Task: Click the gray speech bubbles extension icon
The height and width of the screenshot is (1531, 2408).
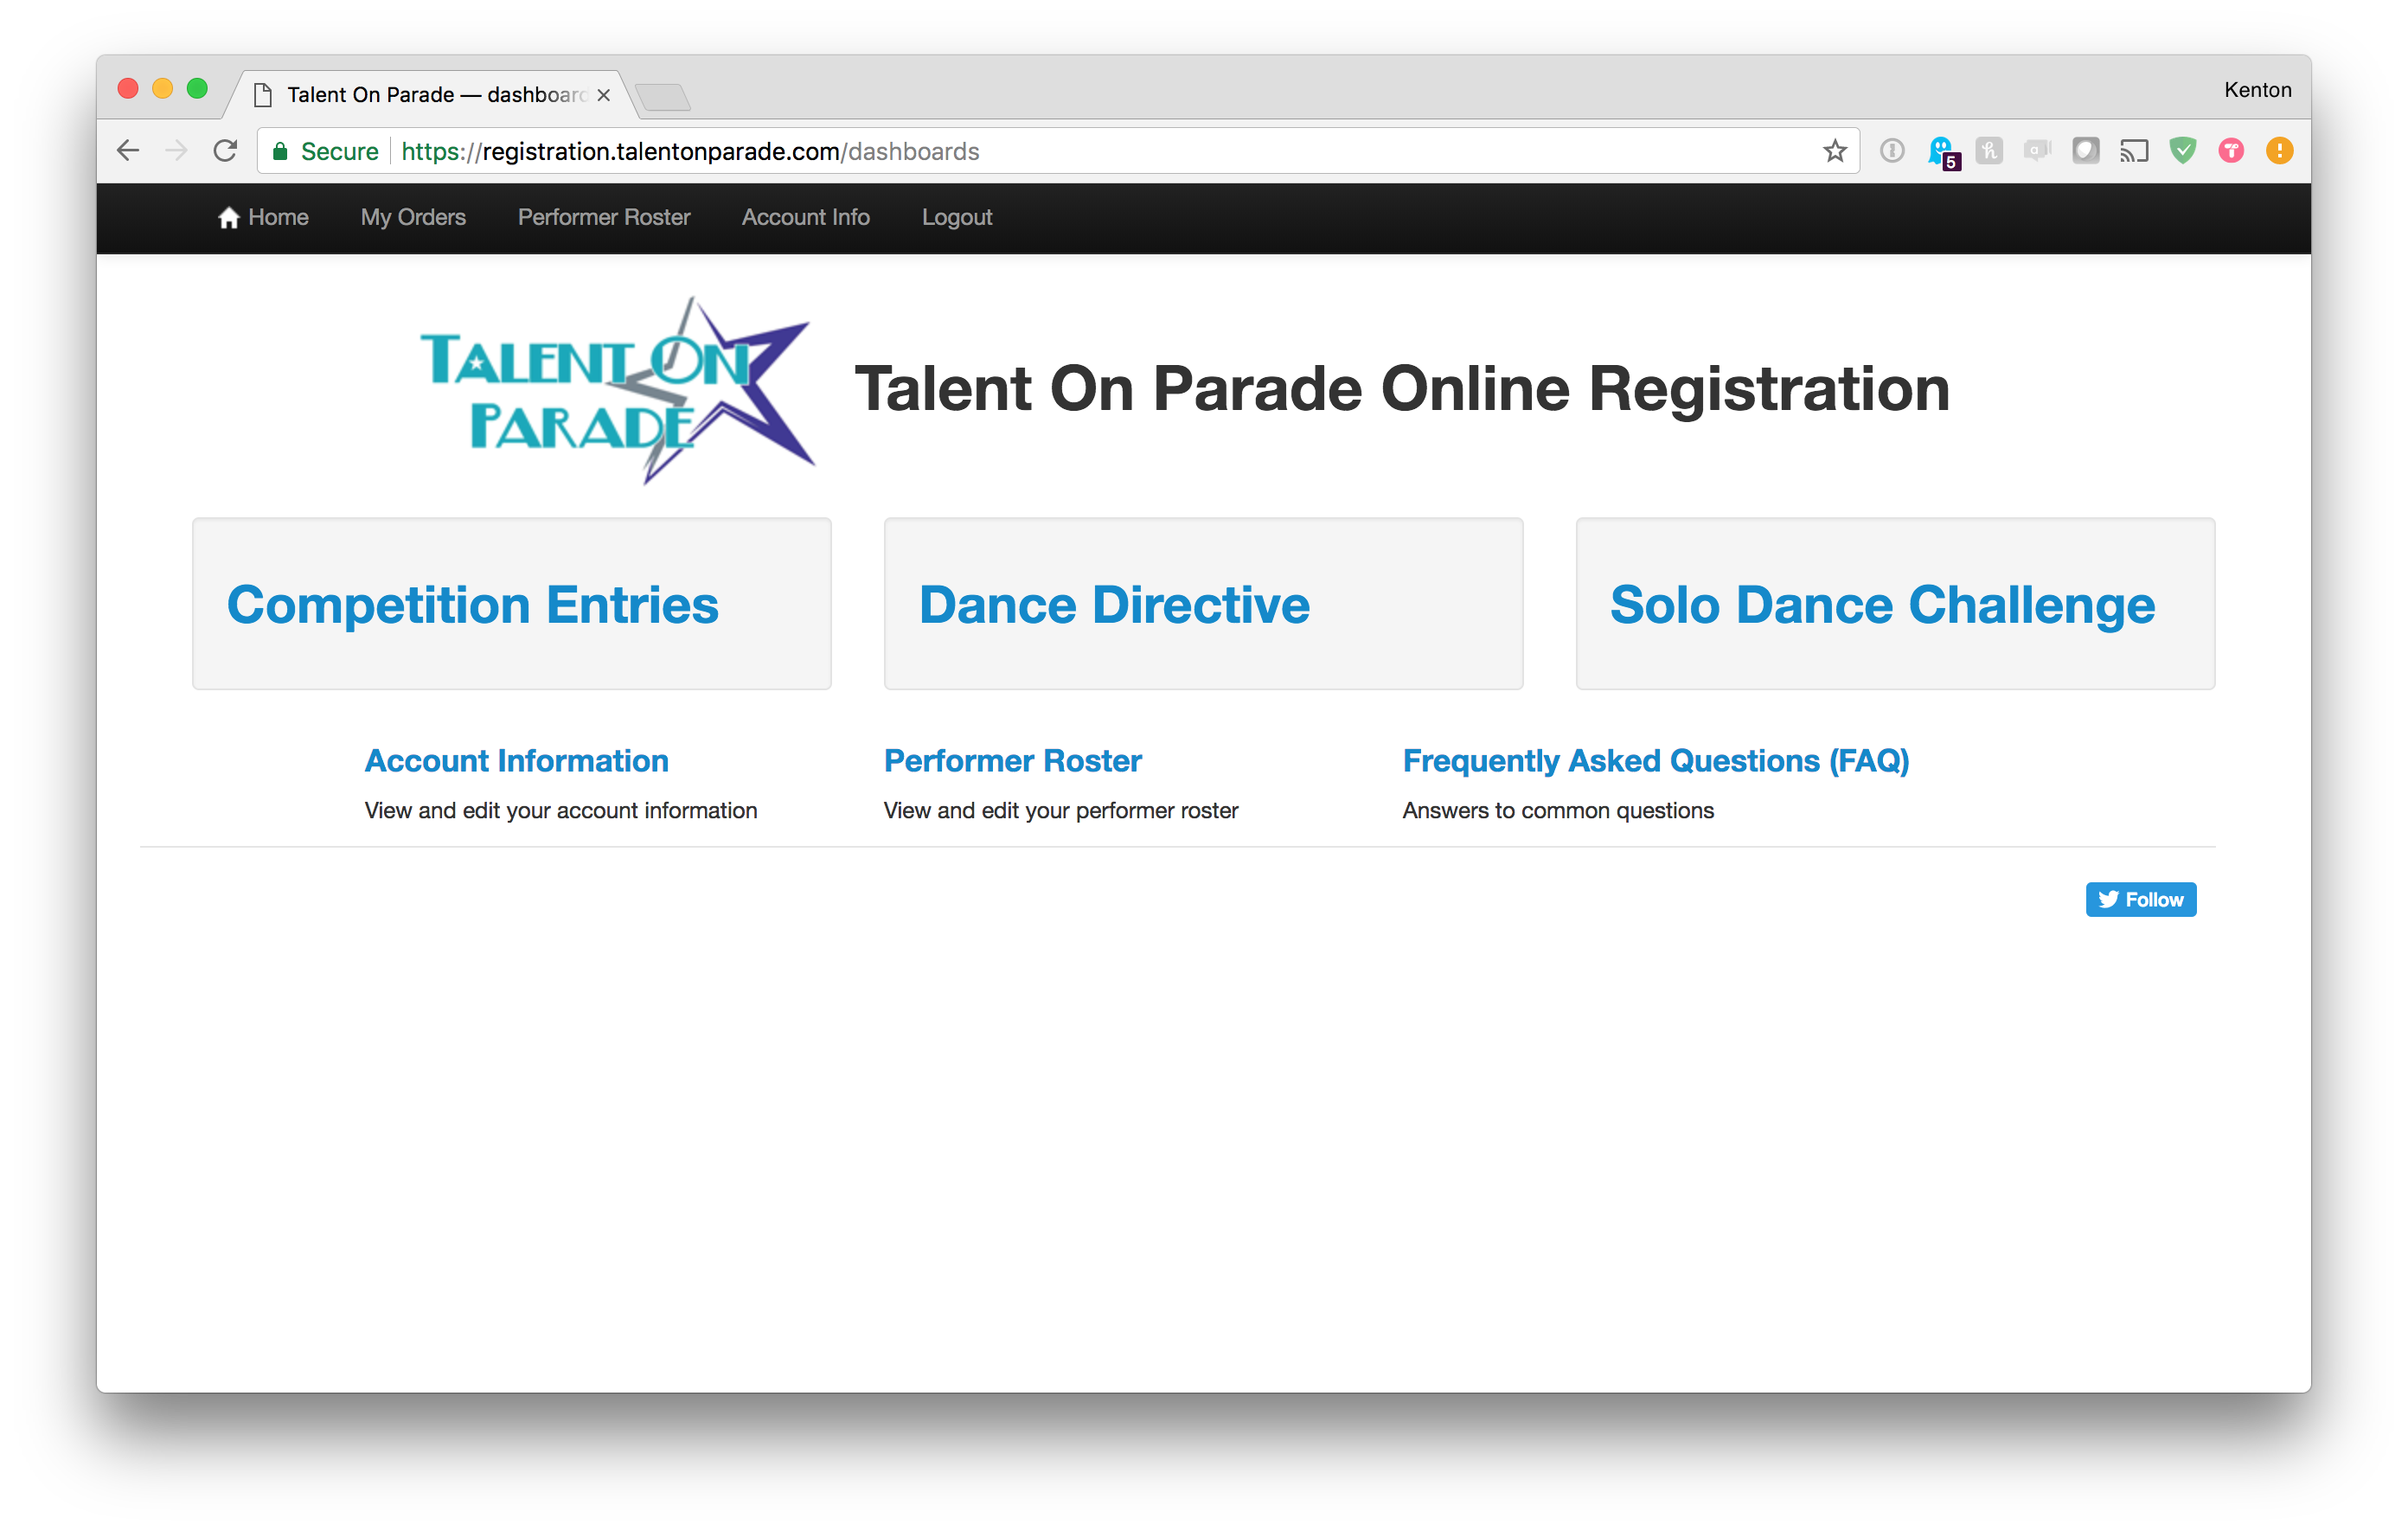Action: (2037, 151)
